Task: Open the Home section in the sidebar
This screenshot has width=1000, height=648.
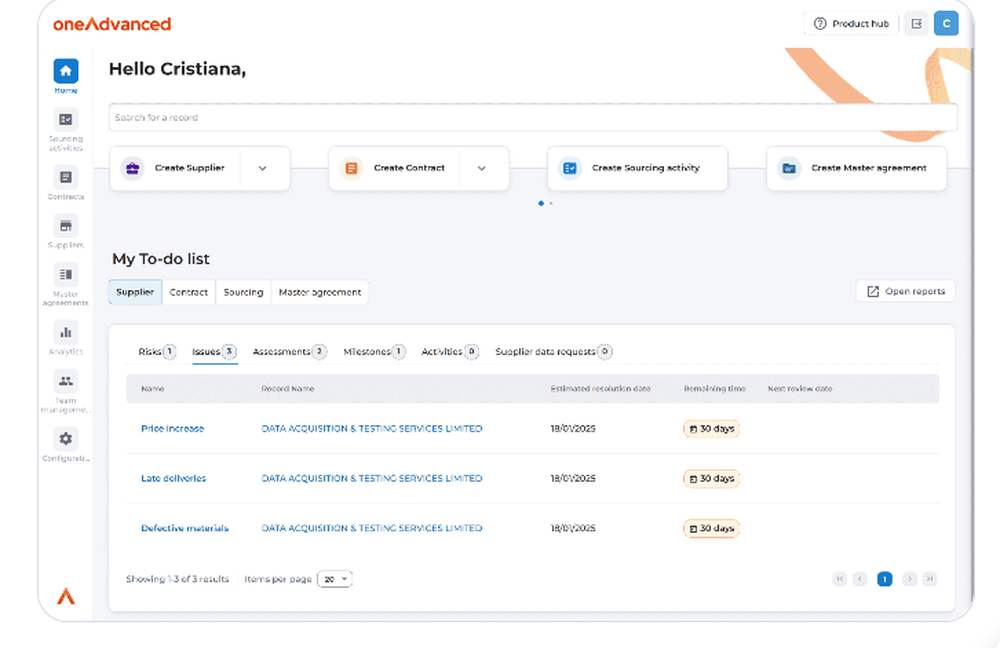Action: pos(65,72)
